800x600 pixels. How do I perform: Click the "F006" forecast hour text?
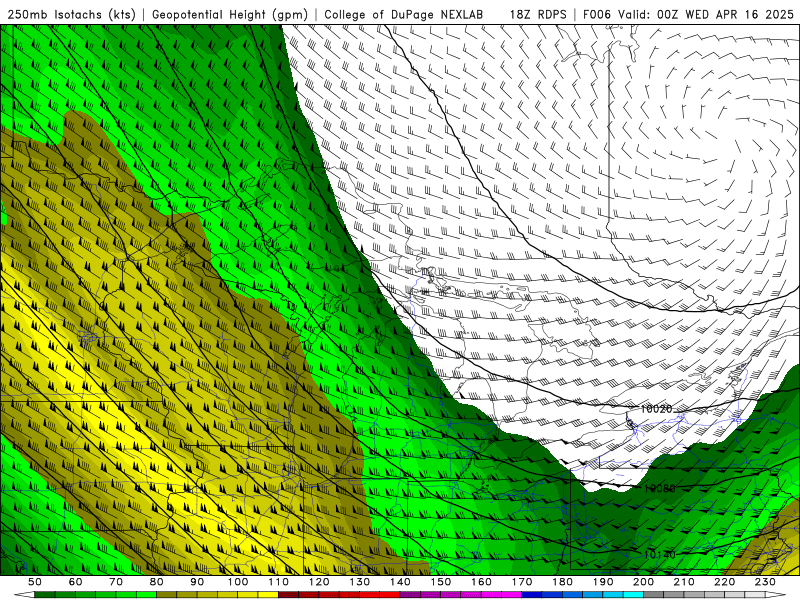tap(596, 15)
